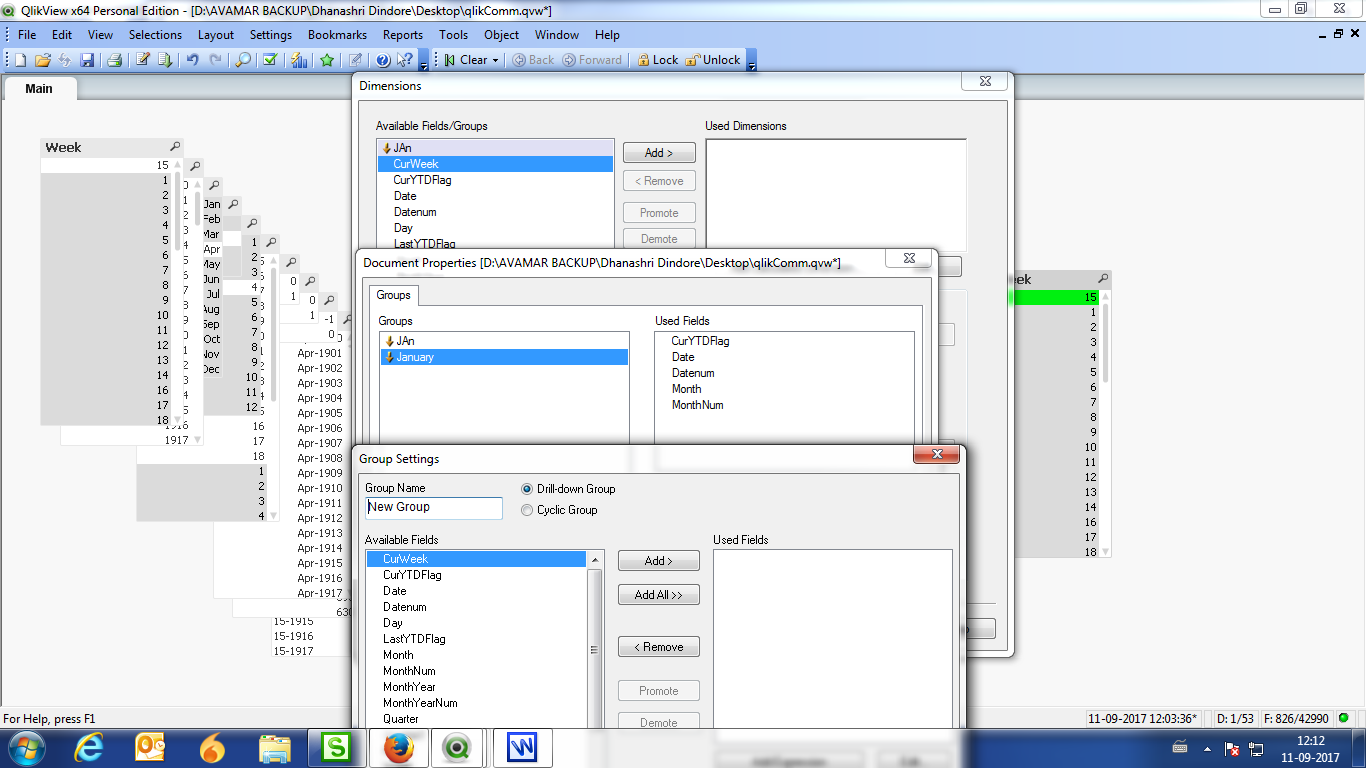The image size is (1366, 768).
Task: Open the Clear button dropdown arrow
Action: coord(495,60)
